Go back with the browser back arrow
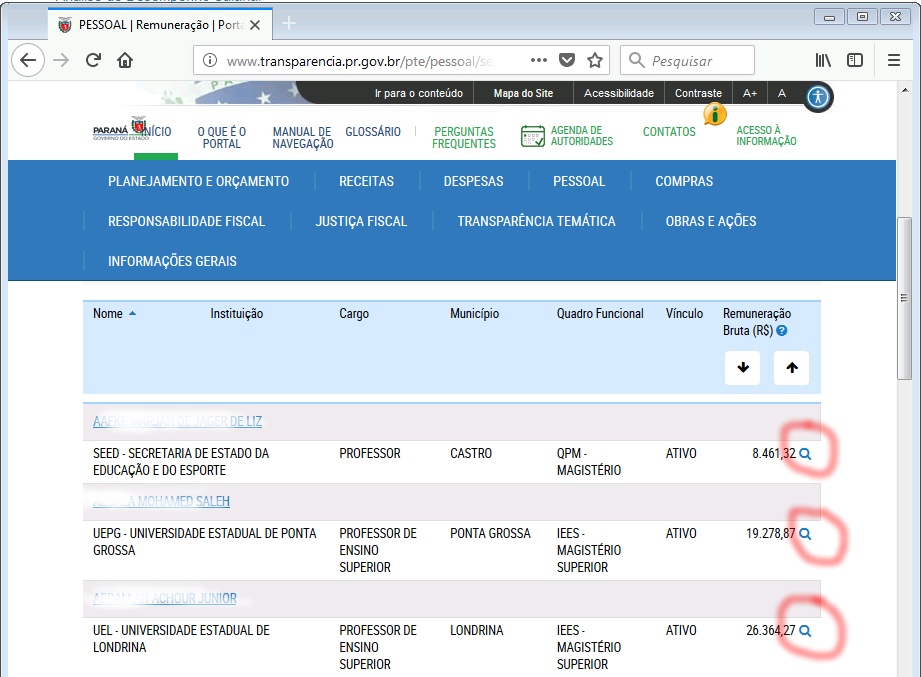The width and height of the screenshot is (921, 677). click(28, 60)
